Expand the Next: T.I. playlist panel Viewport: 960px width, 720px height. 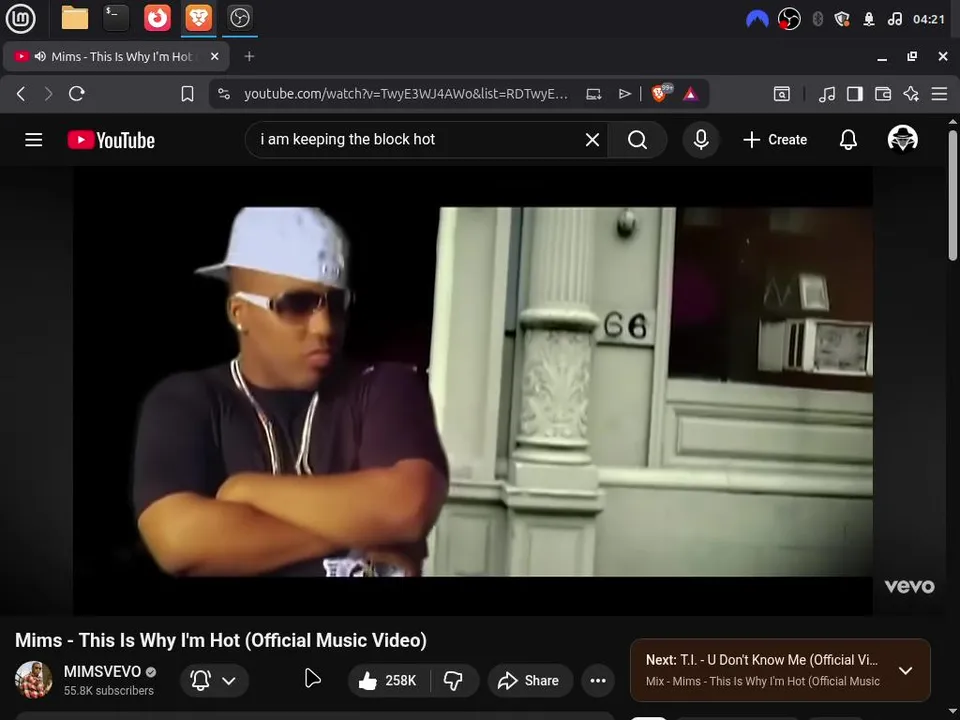click(906, 670)
